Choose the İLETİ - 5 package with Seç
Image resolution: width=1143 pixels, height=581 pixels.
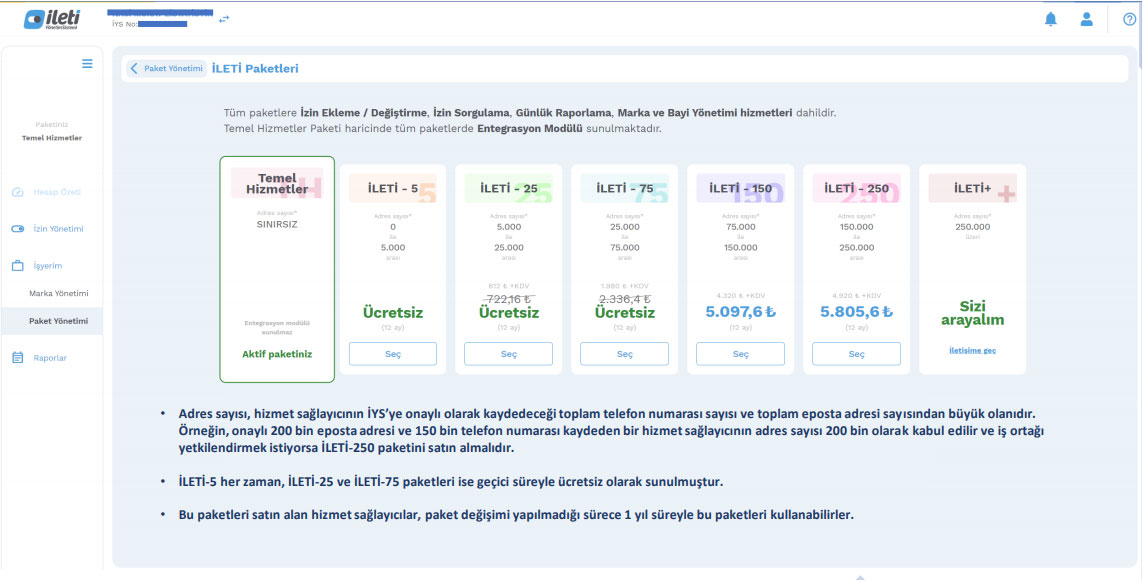tap(393, 354)
